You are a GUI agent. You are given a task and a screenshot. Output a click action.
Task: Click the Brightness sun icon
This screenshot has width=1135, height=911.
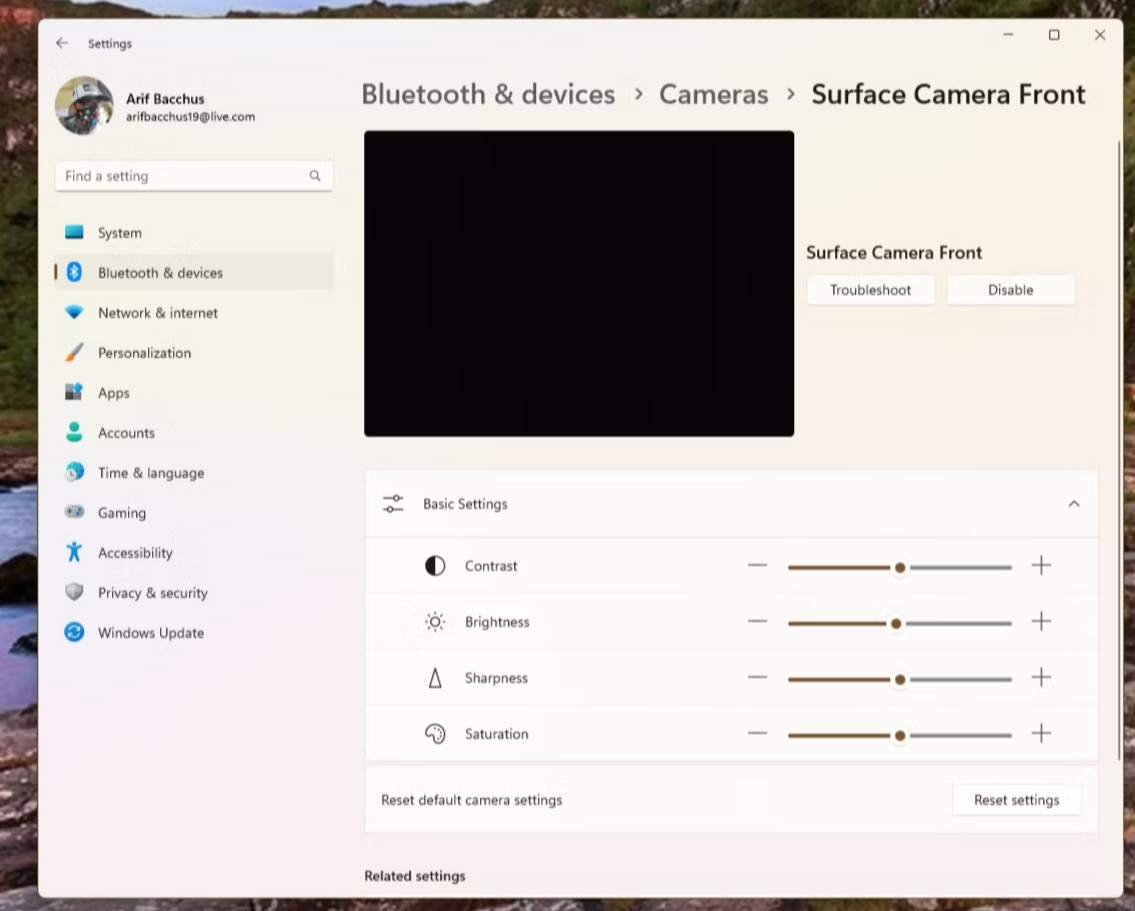tap(435, 622)
